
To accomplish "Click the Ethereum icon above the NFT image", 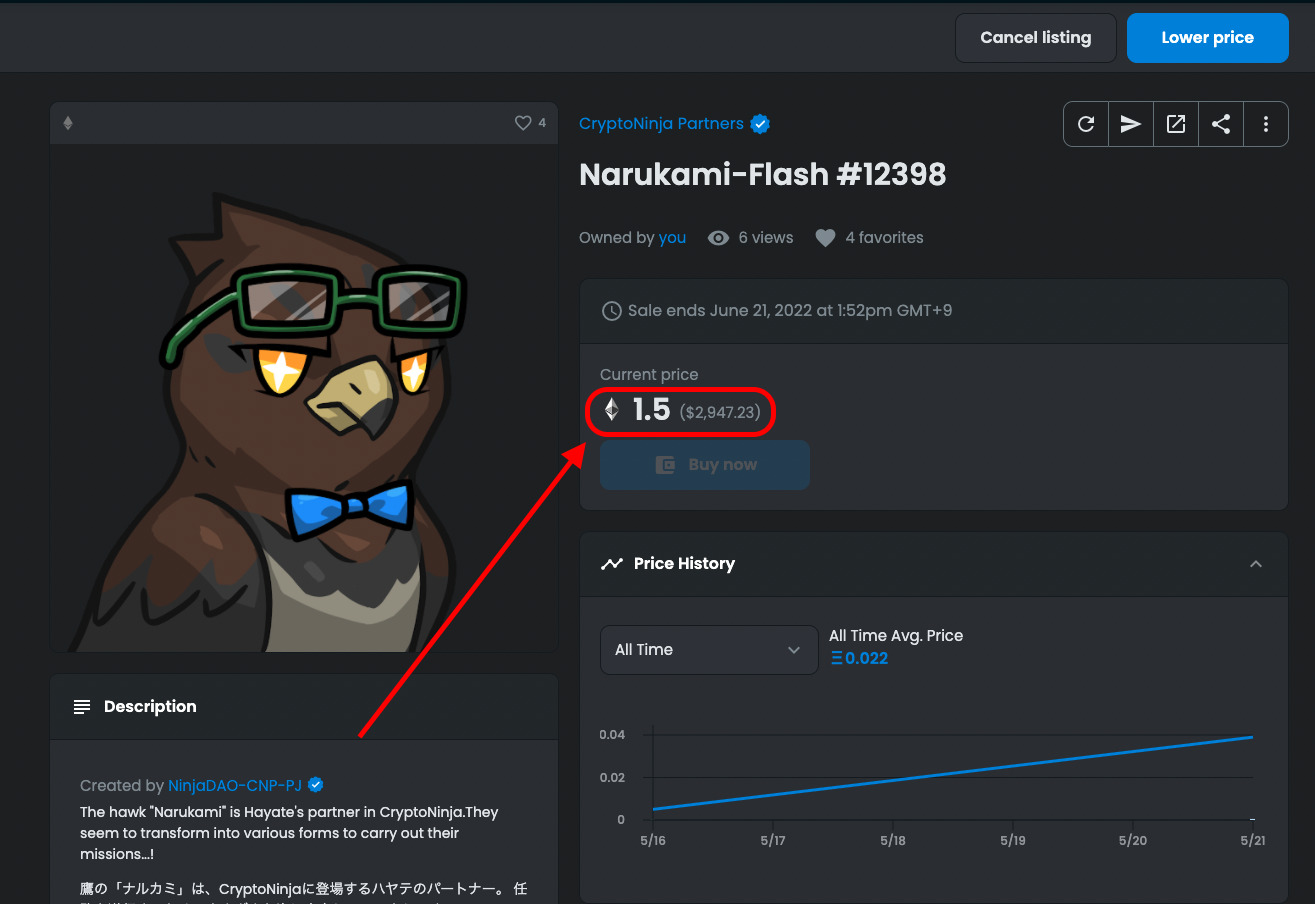I will [68, 123].
